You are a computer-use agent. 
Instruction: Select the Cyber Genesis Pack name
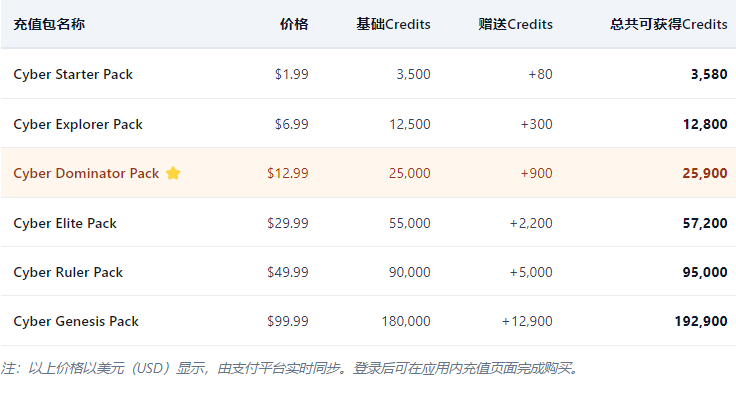point(76,321)
